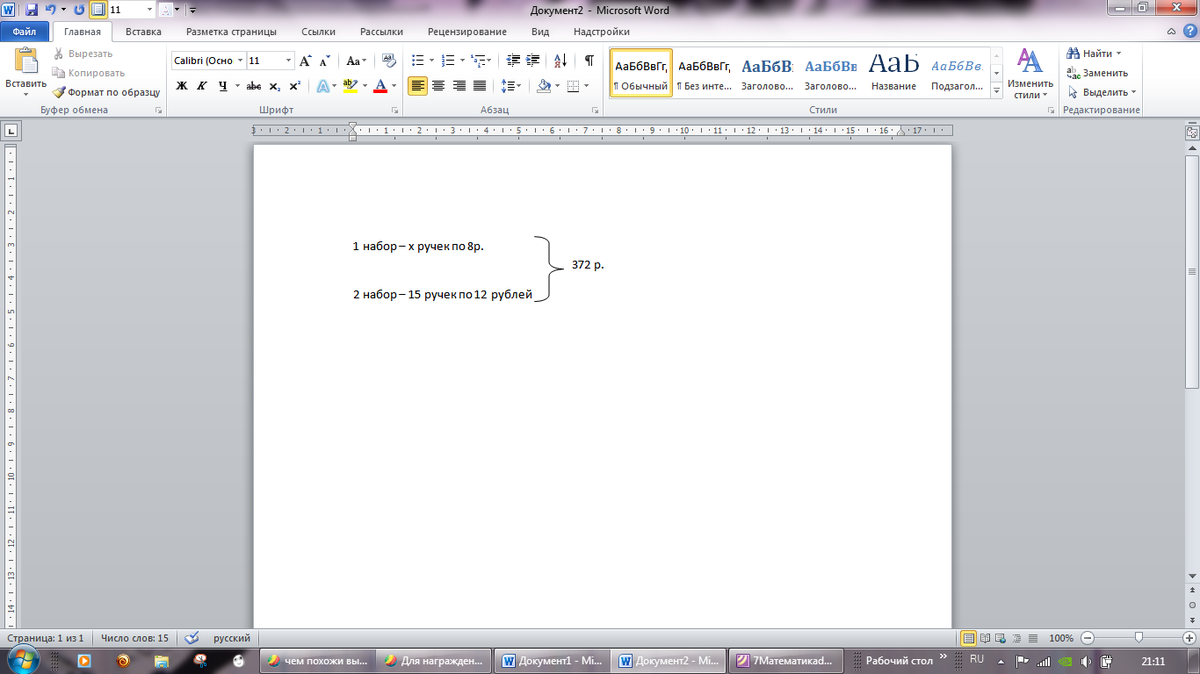Click the Sort (A-Z) icon
The width and height of the screenshot is (1200, 674).
(x=560, y=61)
